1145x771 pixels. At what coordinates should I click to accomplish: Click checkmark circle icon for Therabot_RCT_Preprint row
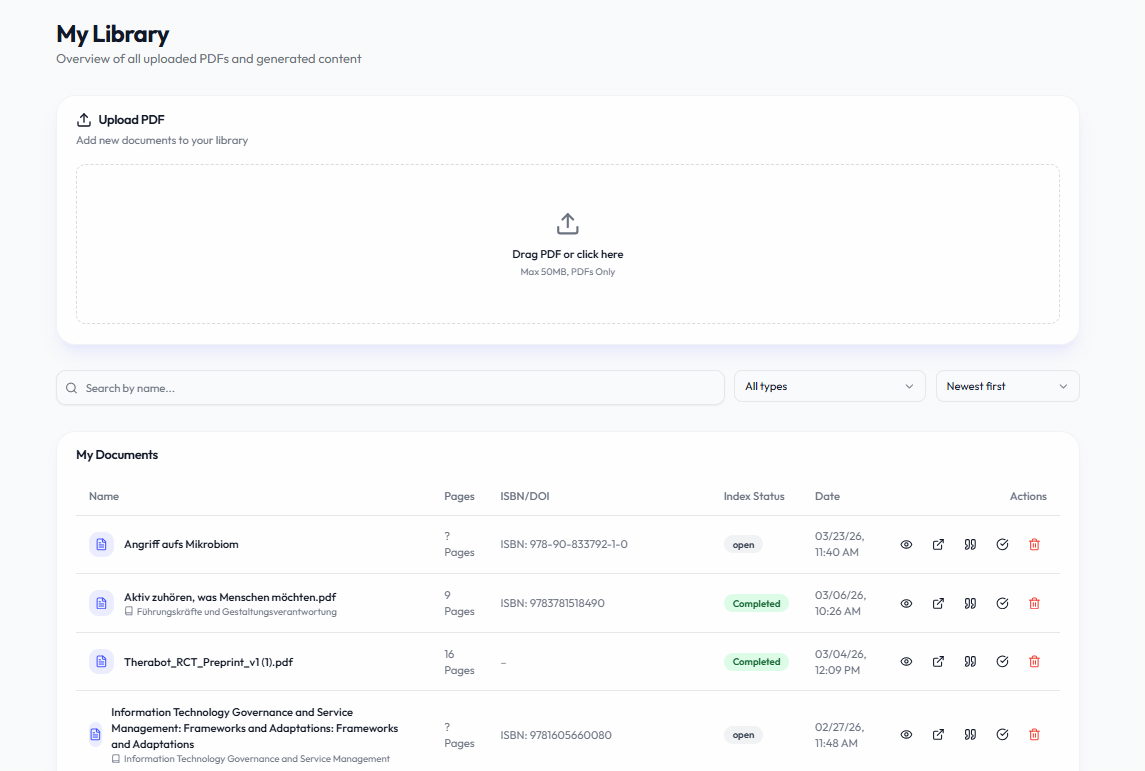[x=1002, y=662]
